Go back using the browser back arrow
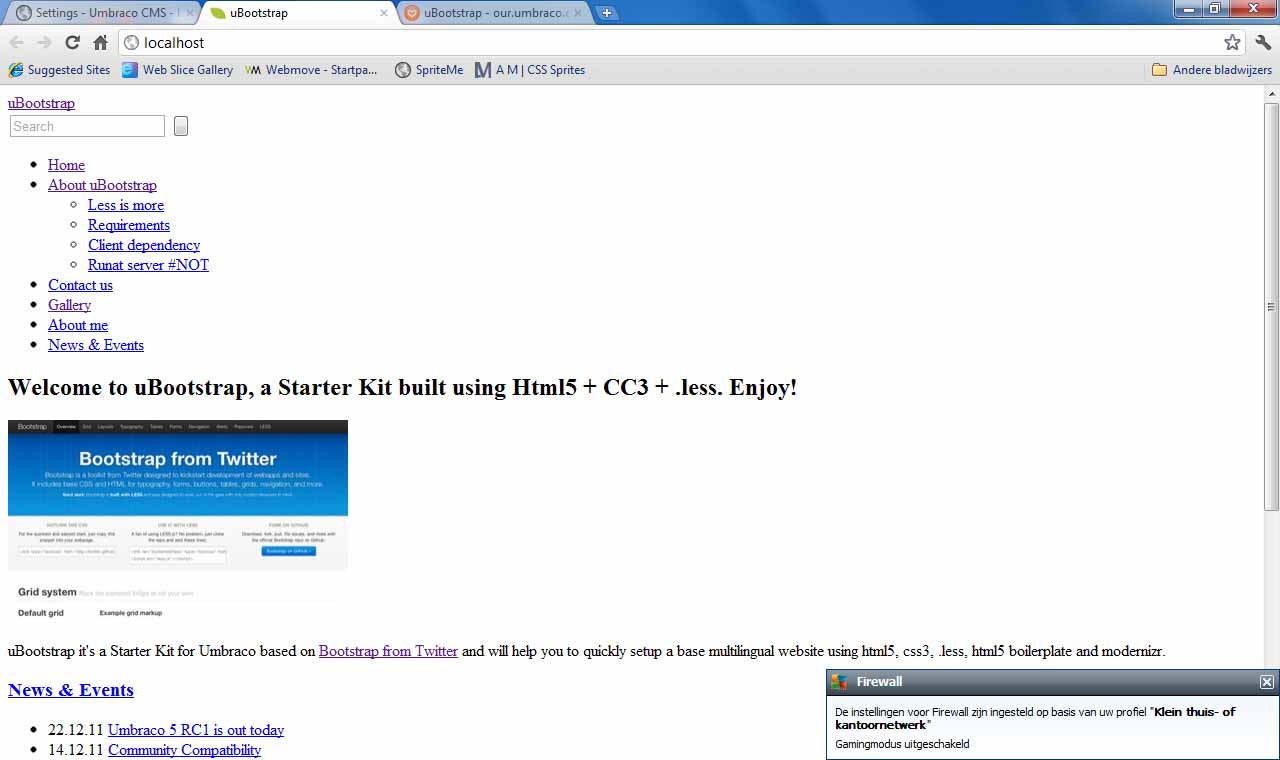Viewport: 1280px width, 760px height. 17,42
